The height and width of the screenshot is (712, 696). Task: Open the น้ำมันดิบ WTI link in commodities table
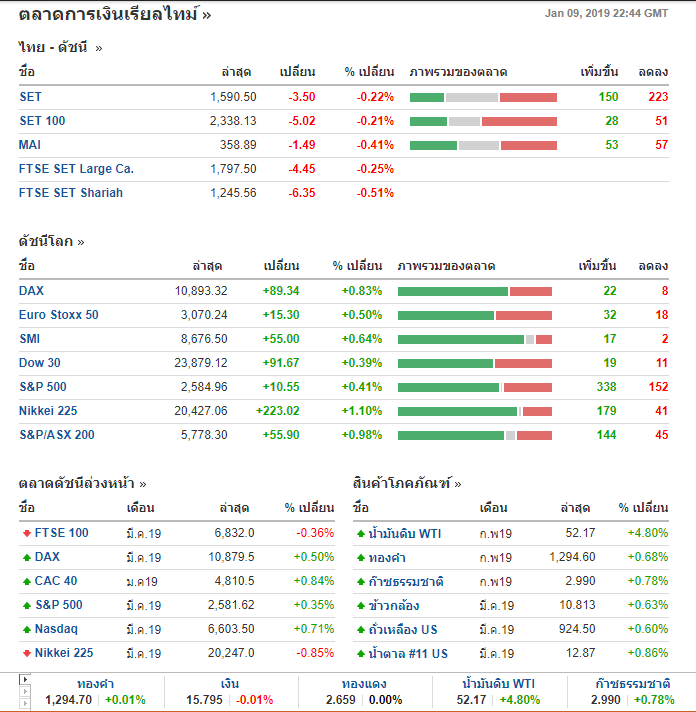[x=405, y=534]
